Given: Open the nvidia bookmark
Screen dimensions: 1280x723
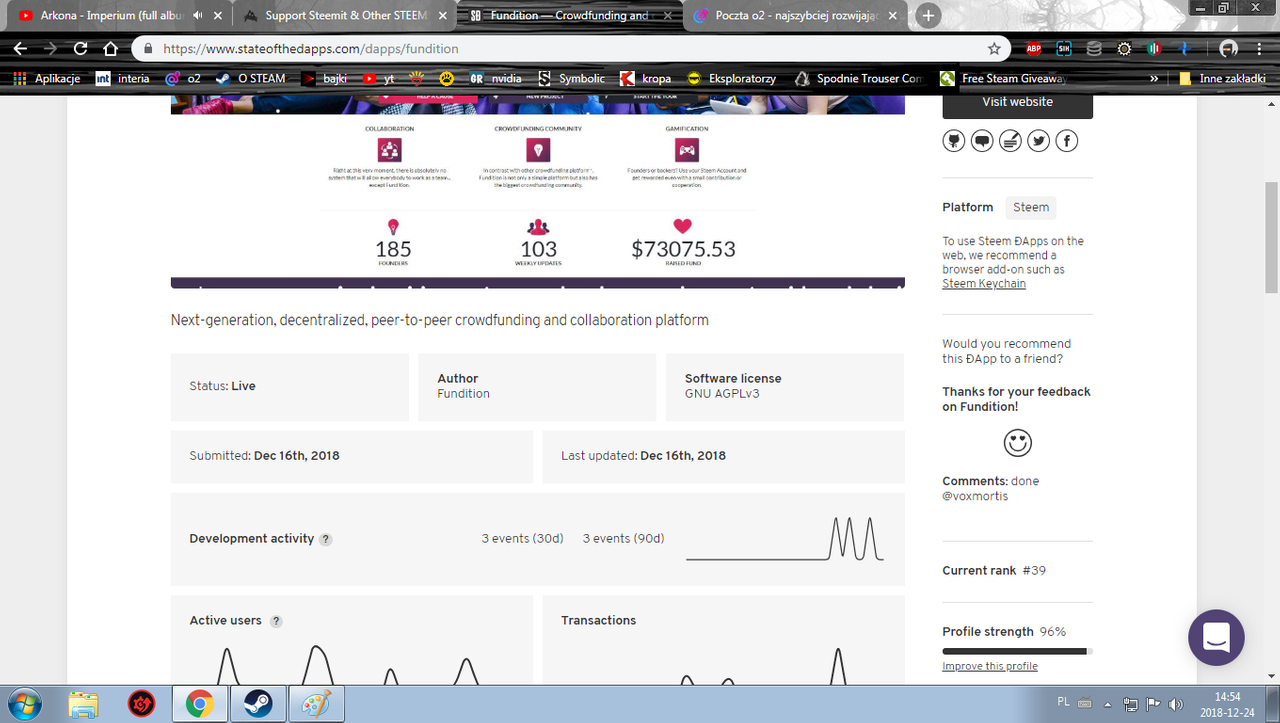Looking at the screenshot, I should coord(496,78).
